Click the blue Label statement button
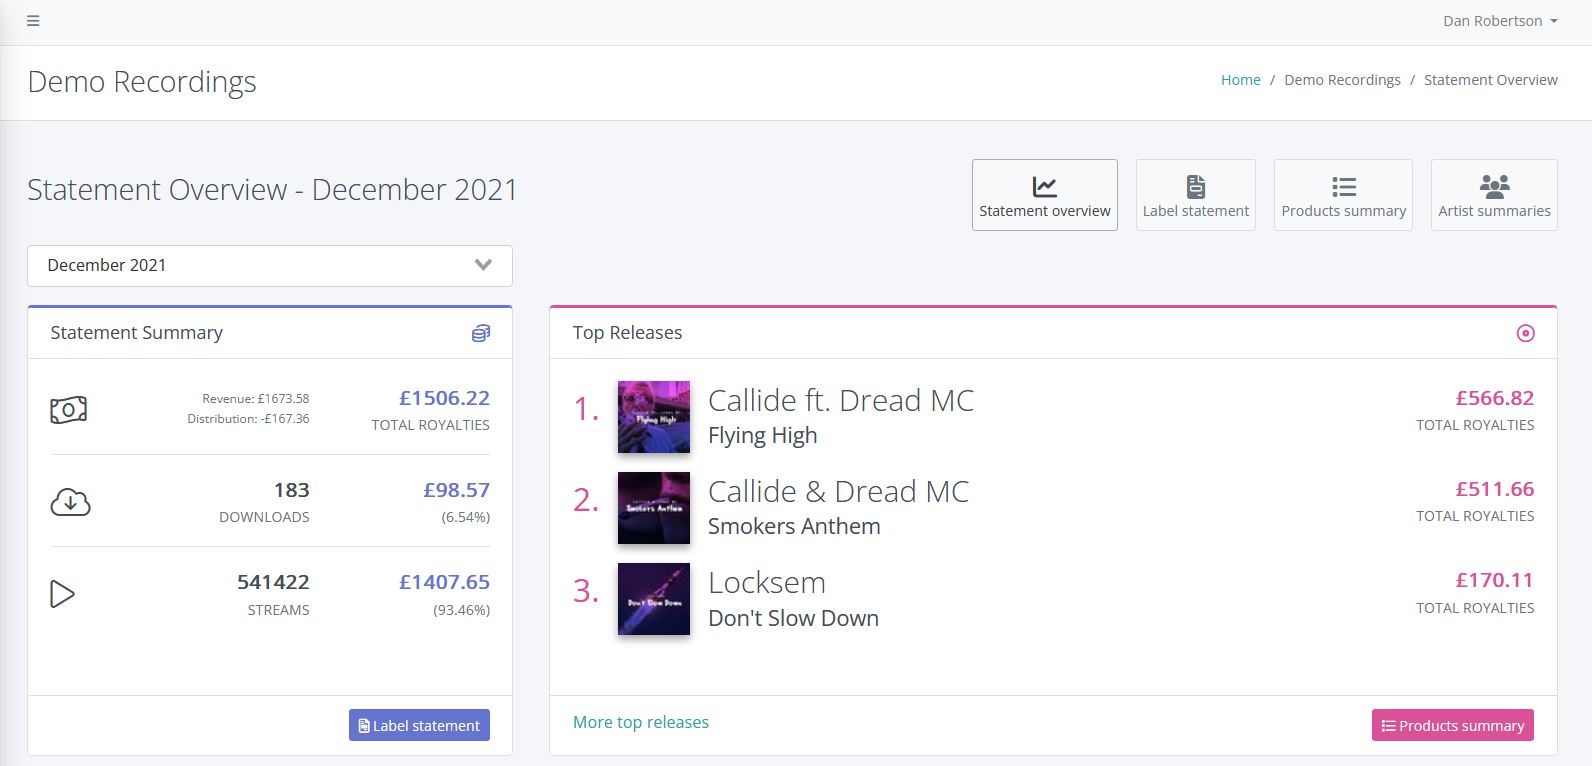The image size is (1592, 766). 419,725
